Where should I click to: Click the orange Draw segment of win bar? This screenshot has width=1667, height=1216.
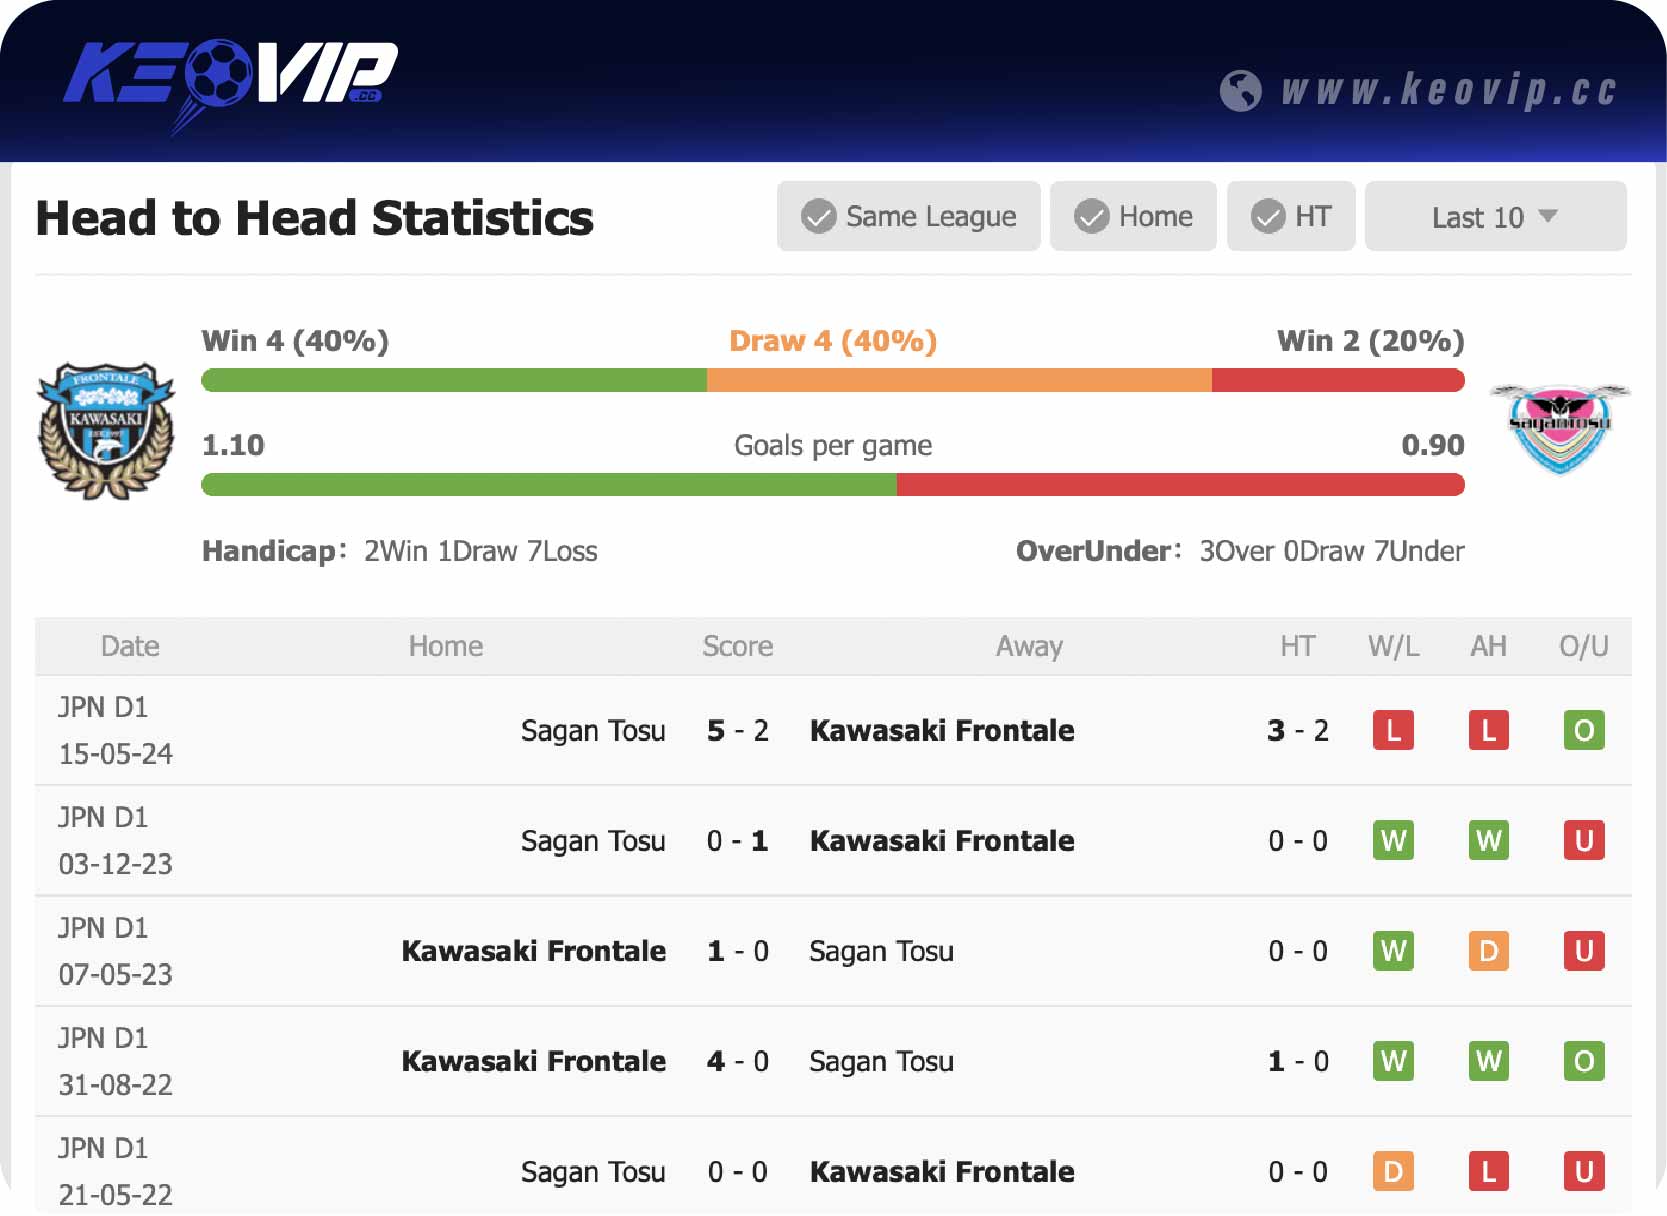958,380
